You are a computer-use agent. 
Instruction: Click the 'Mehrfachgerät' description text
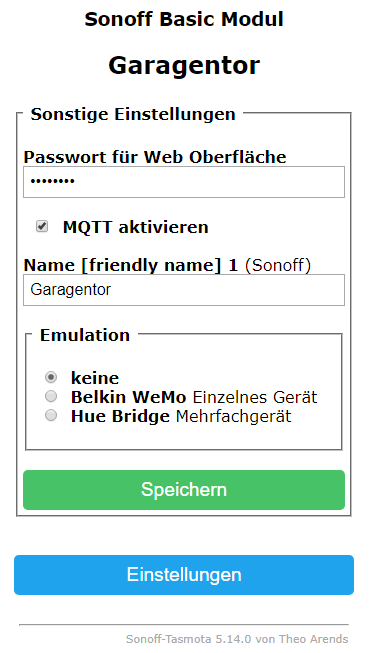233,417
